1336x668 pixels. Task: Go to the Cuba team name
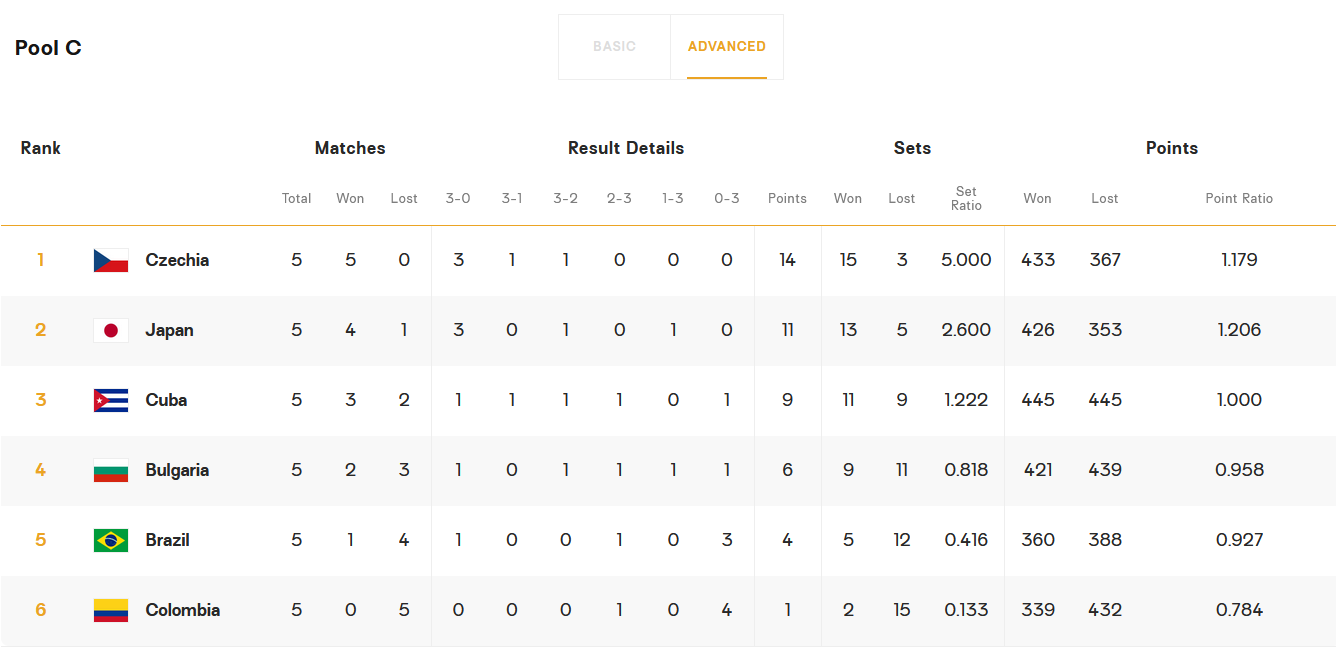(x=166, y=400)
